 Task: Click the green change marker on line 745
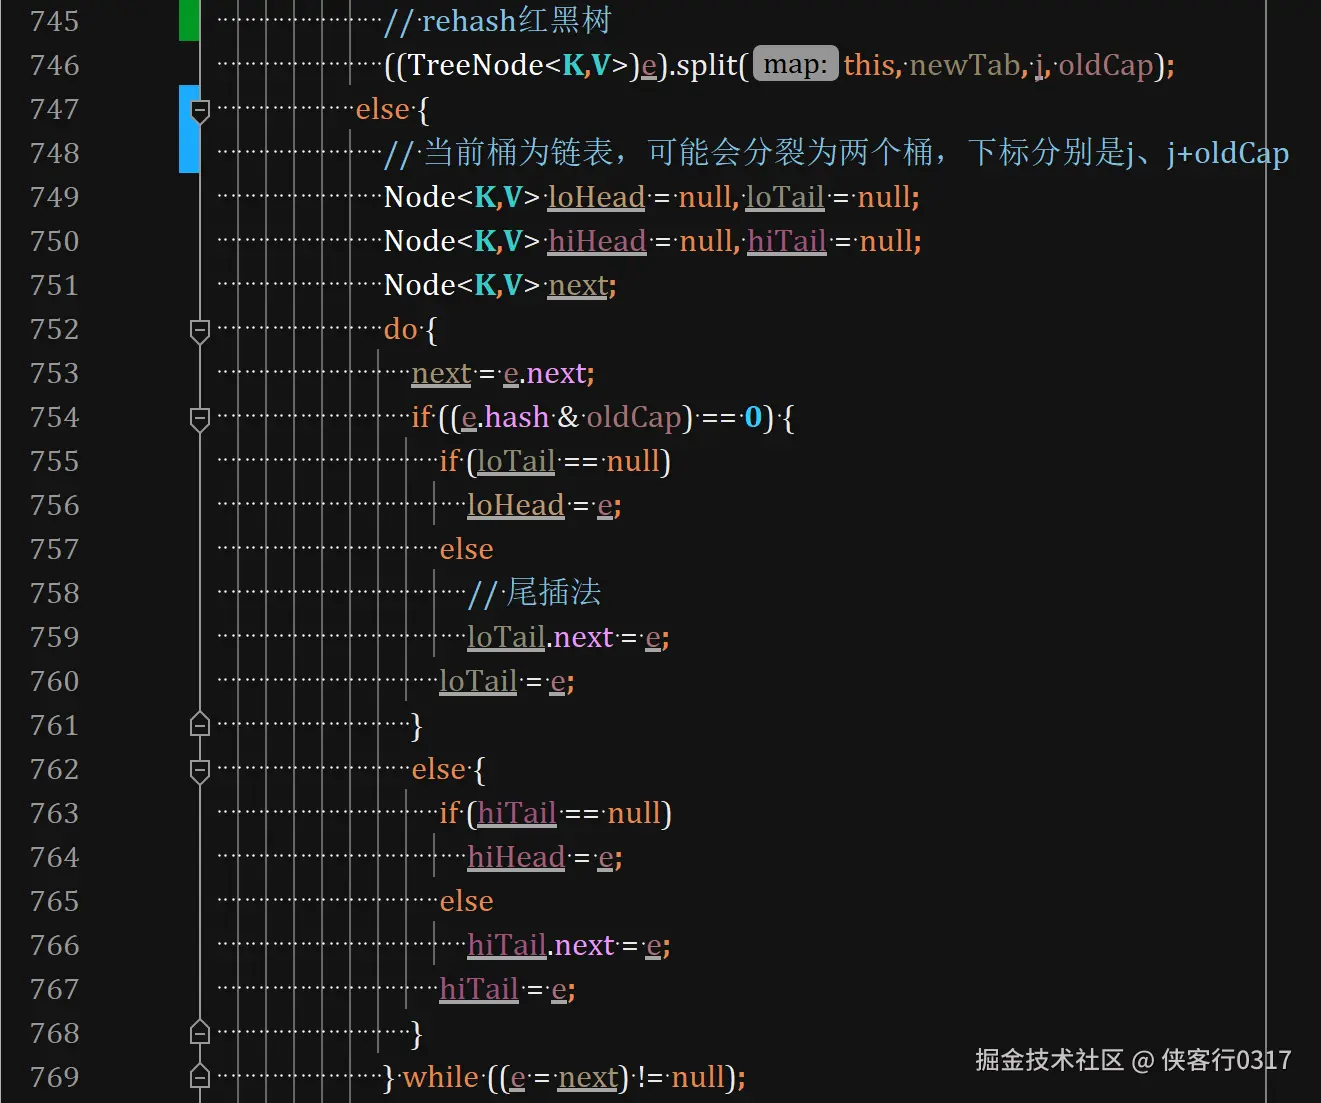tap(189, 20)
